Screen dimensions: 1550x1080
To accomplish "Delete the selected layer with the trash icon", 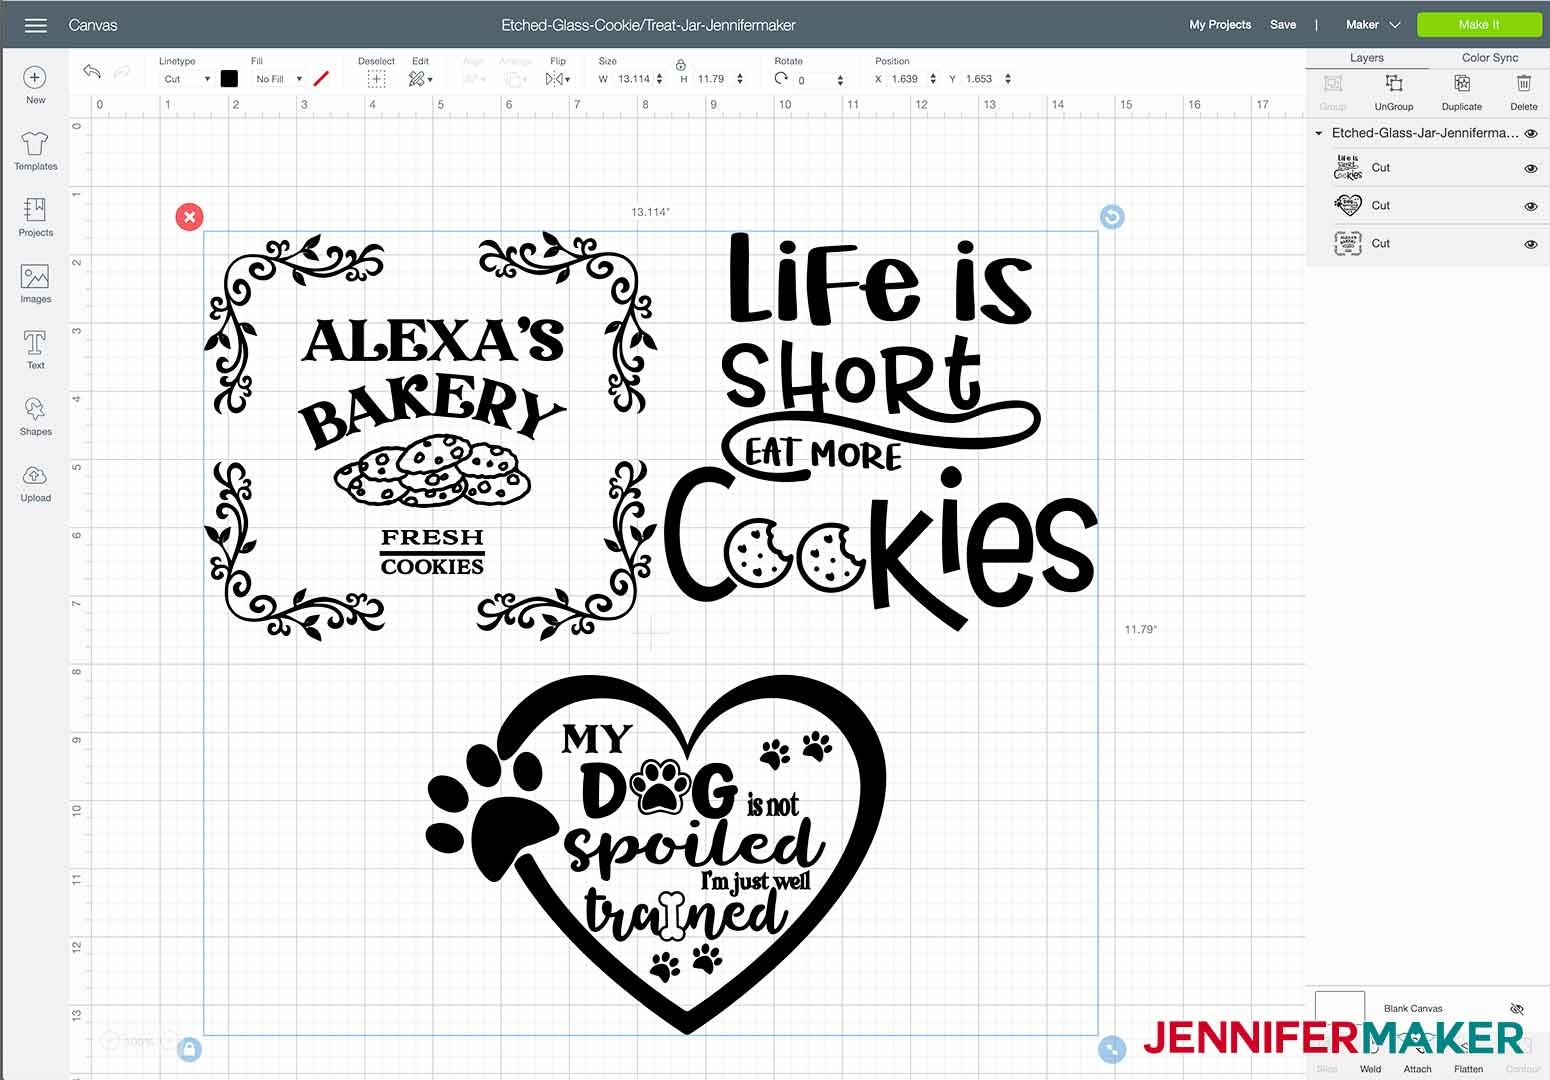I will click(x=1523, y=90).
